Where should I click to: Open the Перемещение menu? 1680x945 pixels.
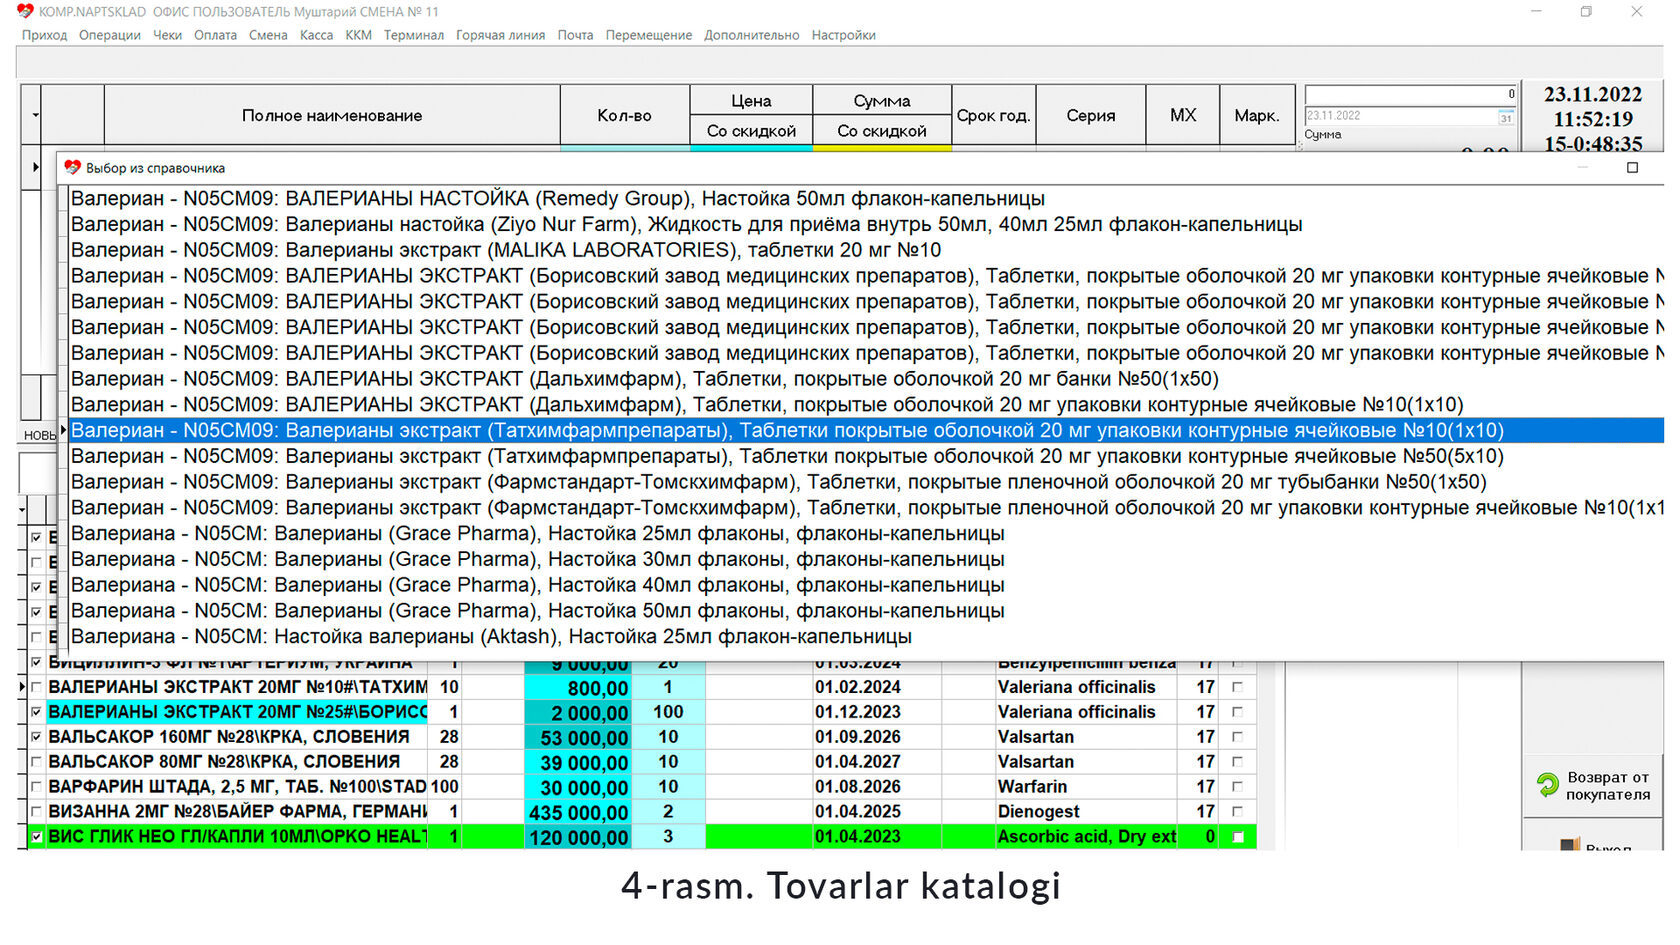tap(648, 35)
